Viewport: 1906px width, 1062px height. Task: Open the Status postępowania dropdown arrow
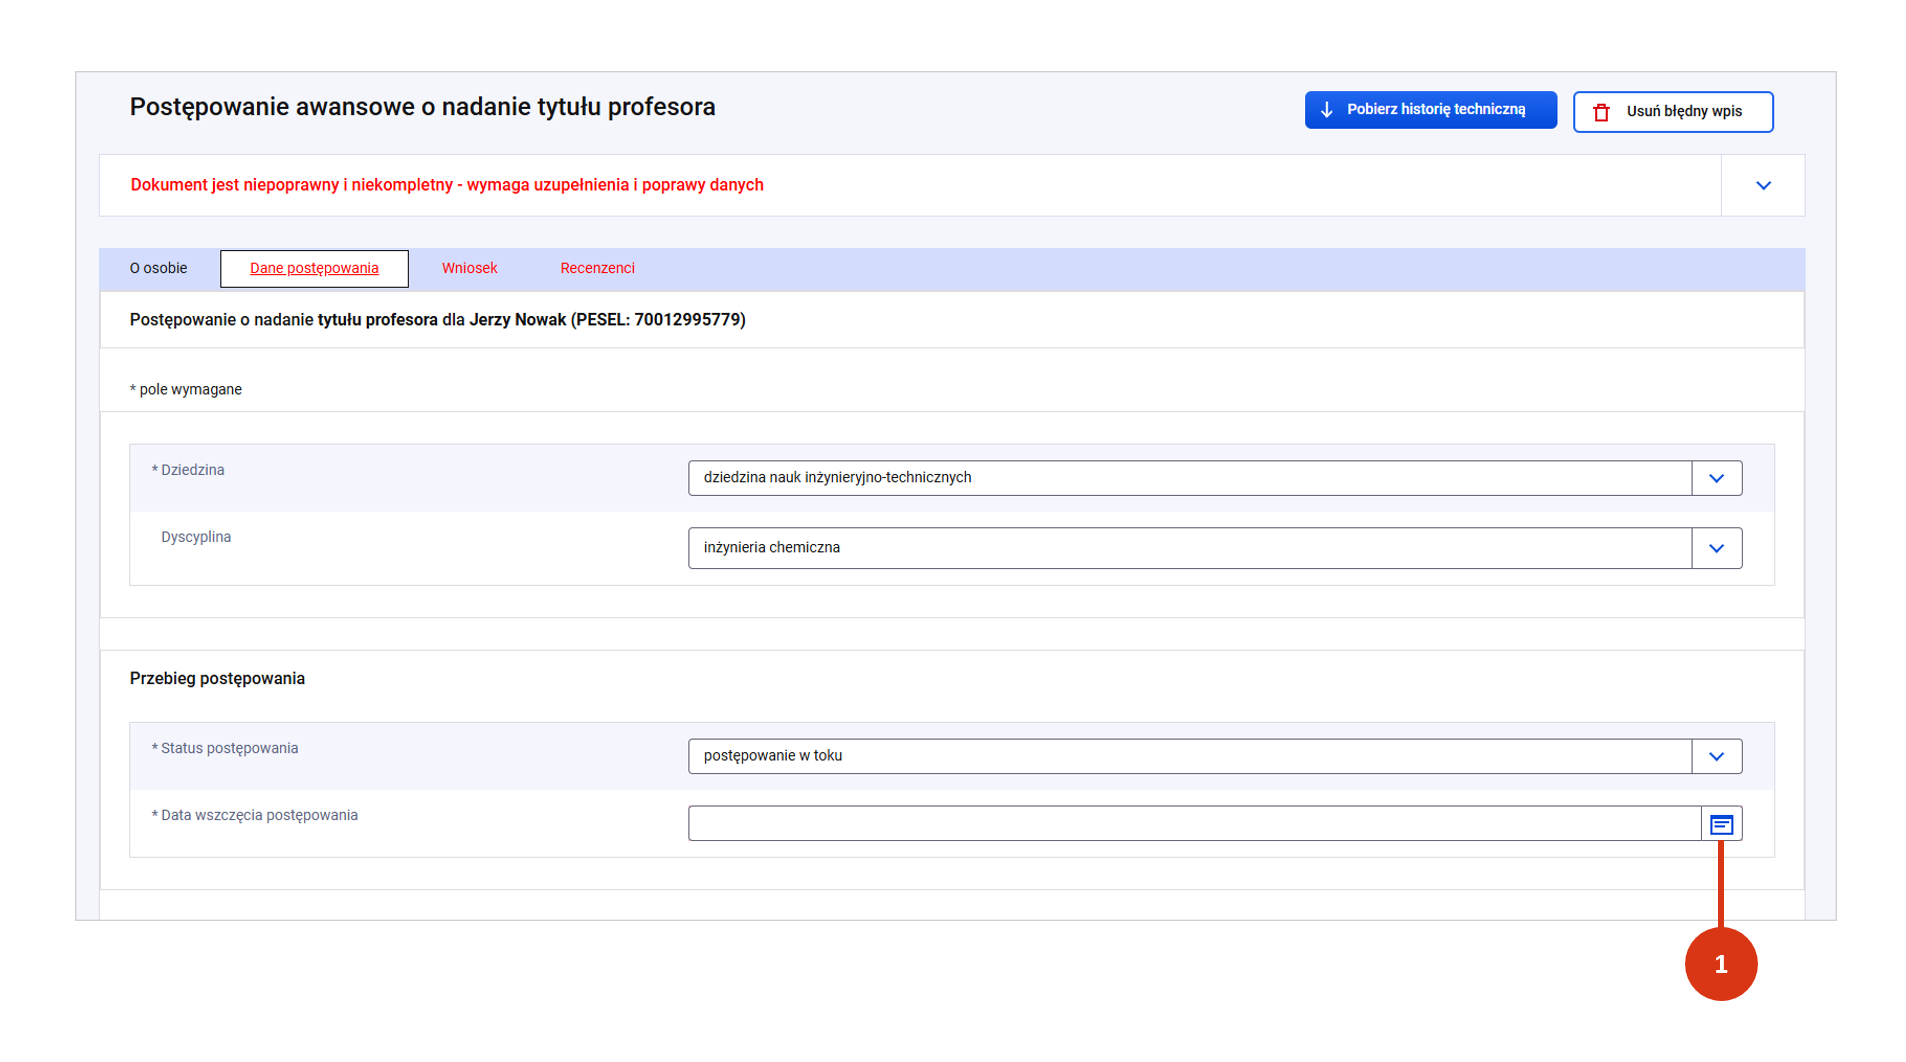point(1716,756)
